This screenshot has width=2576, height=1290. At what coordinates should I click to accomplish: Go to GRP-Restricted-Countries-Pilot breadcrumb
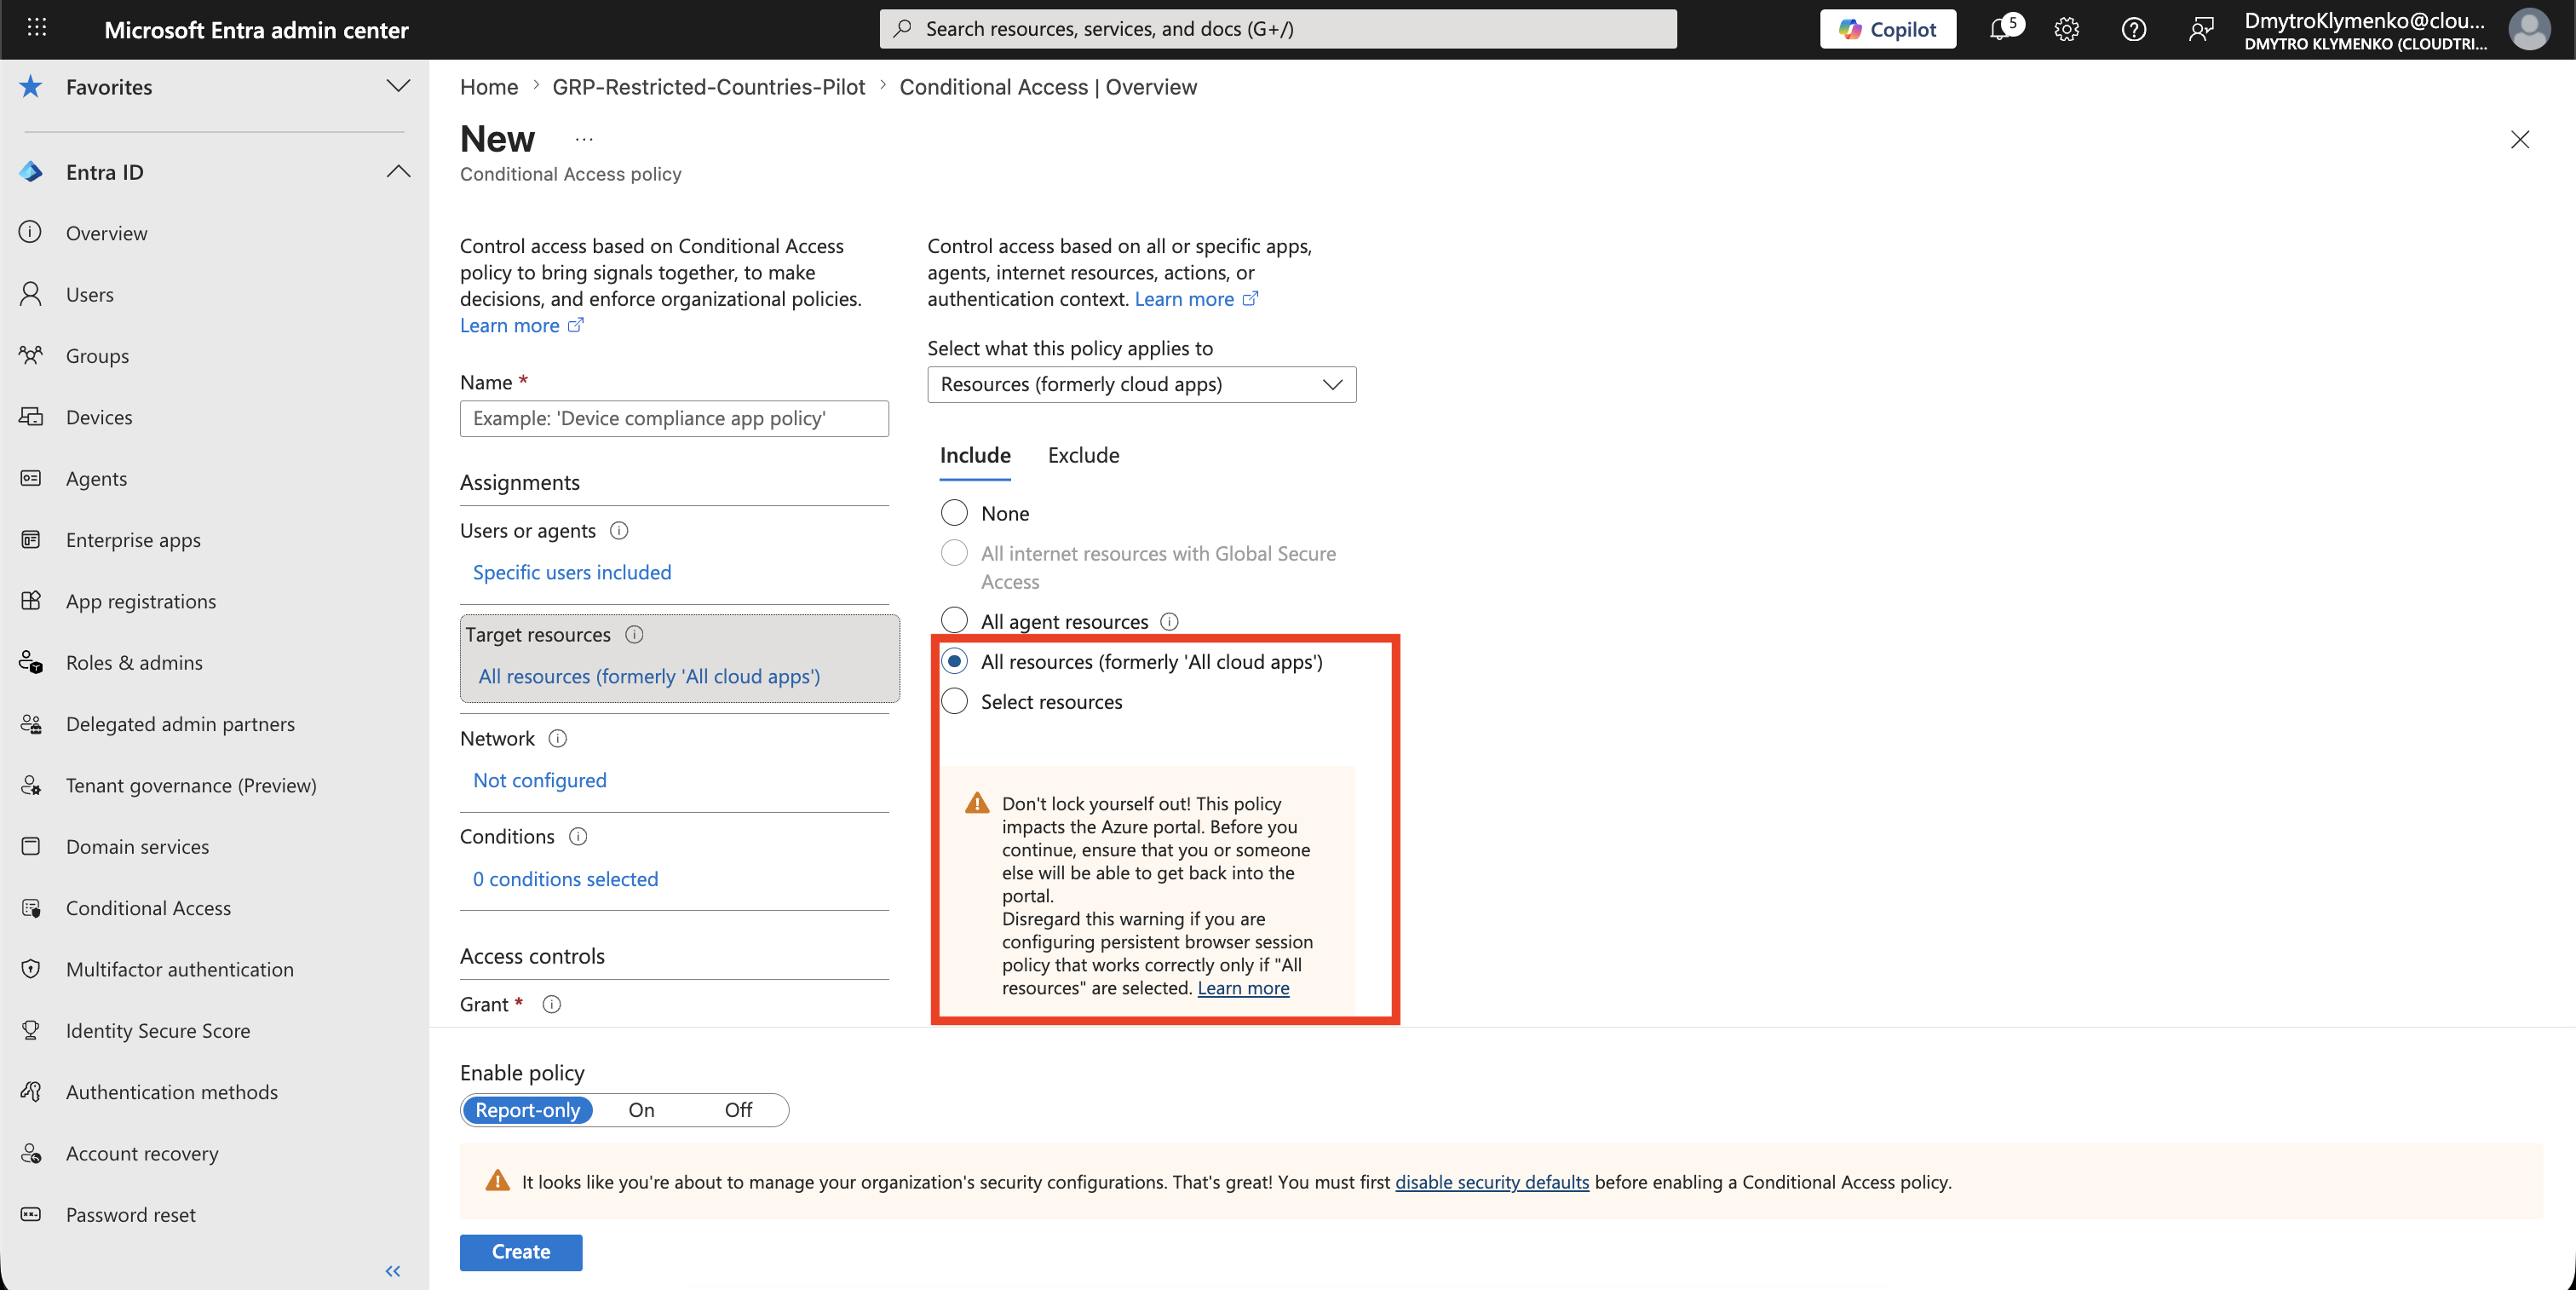coord(708,87)
